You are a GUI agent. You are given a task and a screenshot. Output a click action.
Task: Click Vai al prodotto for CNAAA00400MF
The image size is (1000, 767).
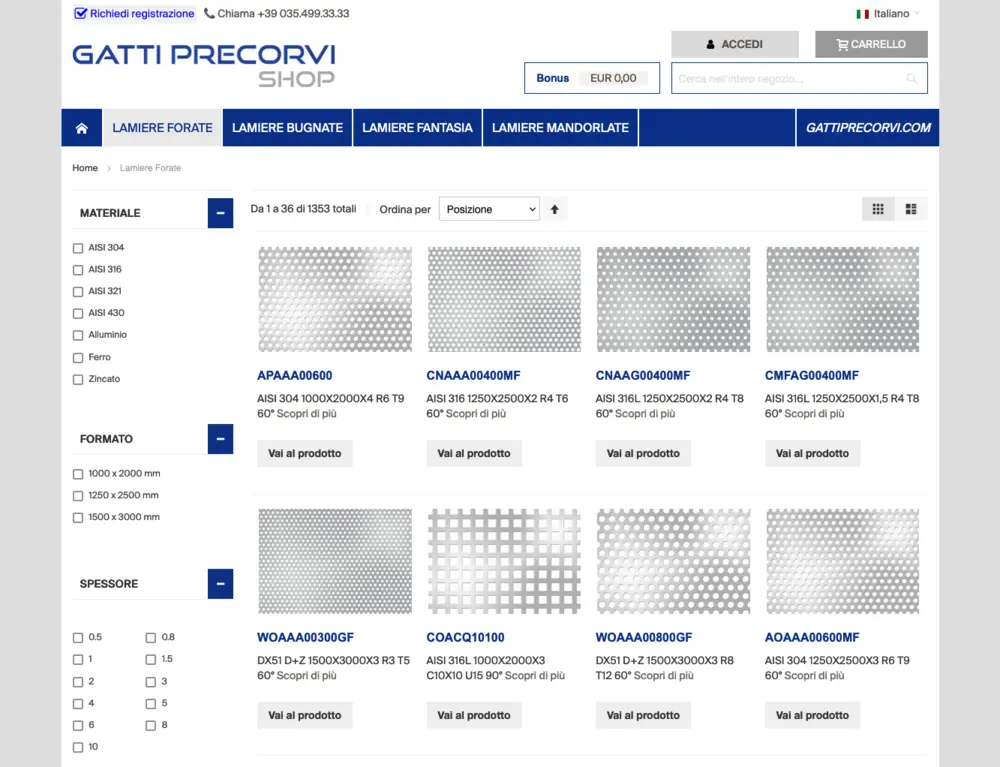[474, 453]
